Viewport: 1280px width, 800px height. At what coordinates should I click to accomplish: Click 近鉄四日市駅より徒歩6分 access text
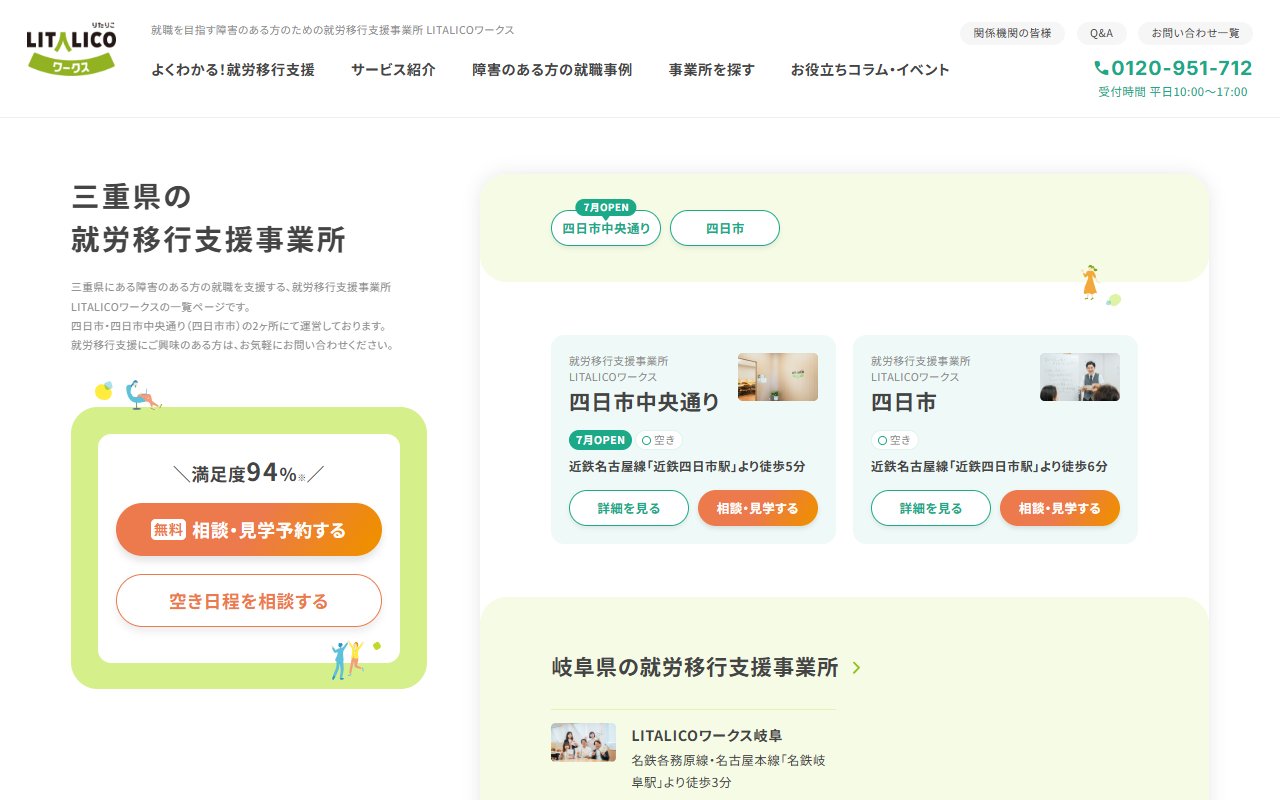coord(989,466)
